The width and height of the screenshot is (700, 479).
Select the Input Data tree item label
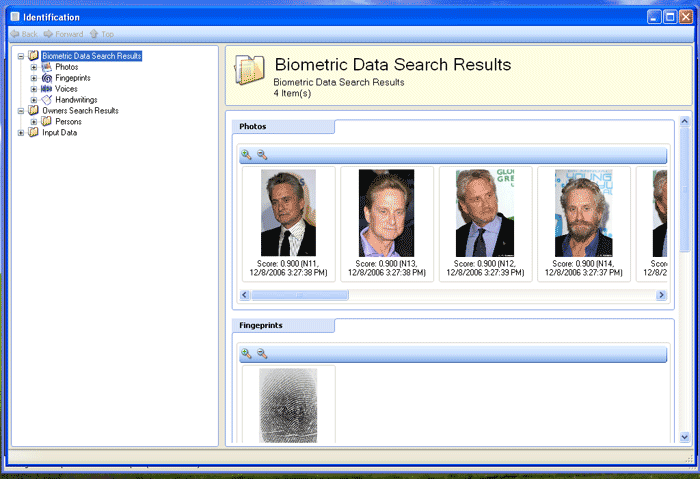(59, 132)
